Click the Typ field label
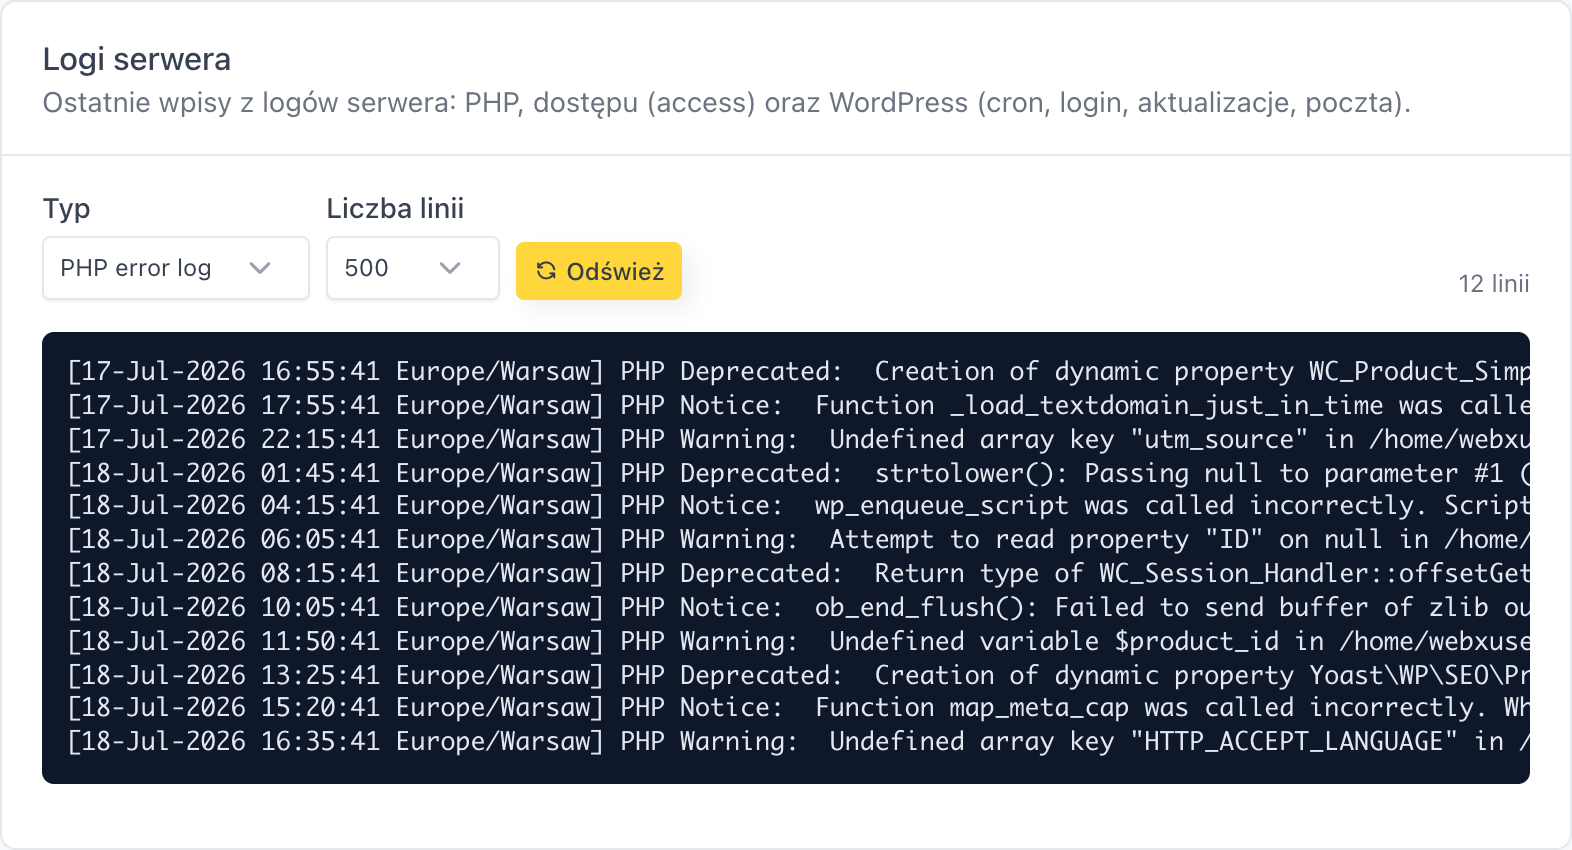Image resolution: width=1572 pixels, height=850 pixels. pos(67,209)
